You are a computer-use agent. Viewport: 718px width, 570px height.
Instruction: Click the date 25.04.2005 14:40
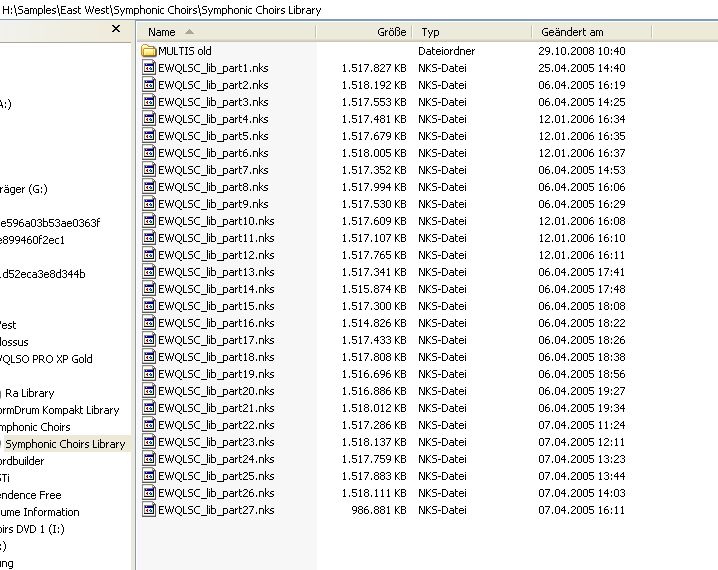tap(582, 68)
